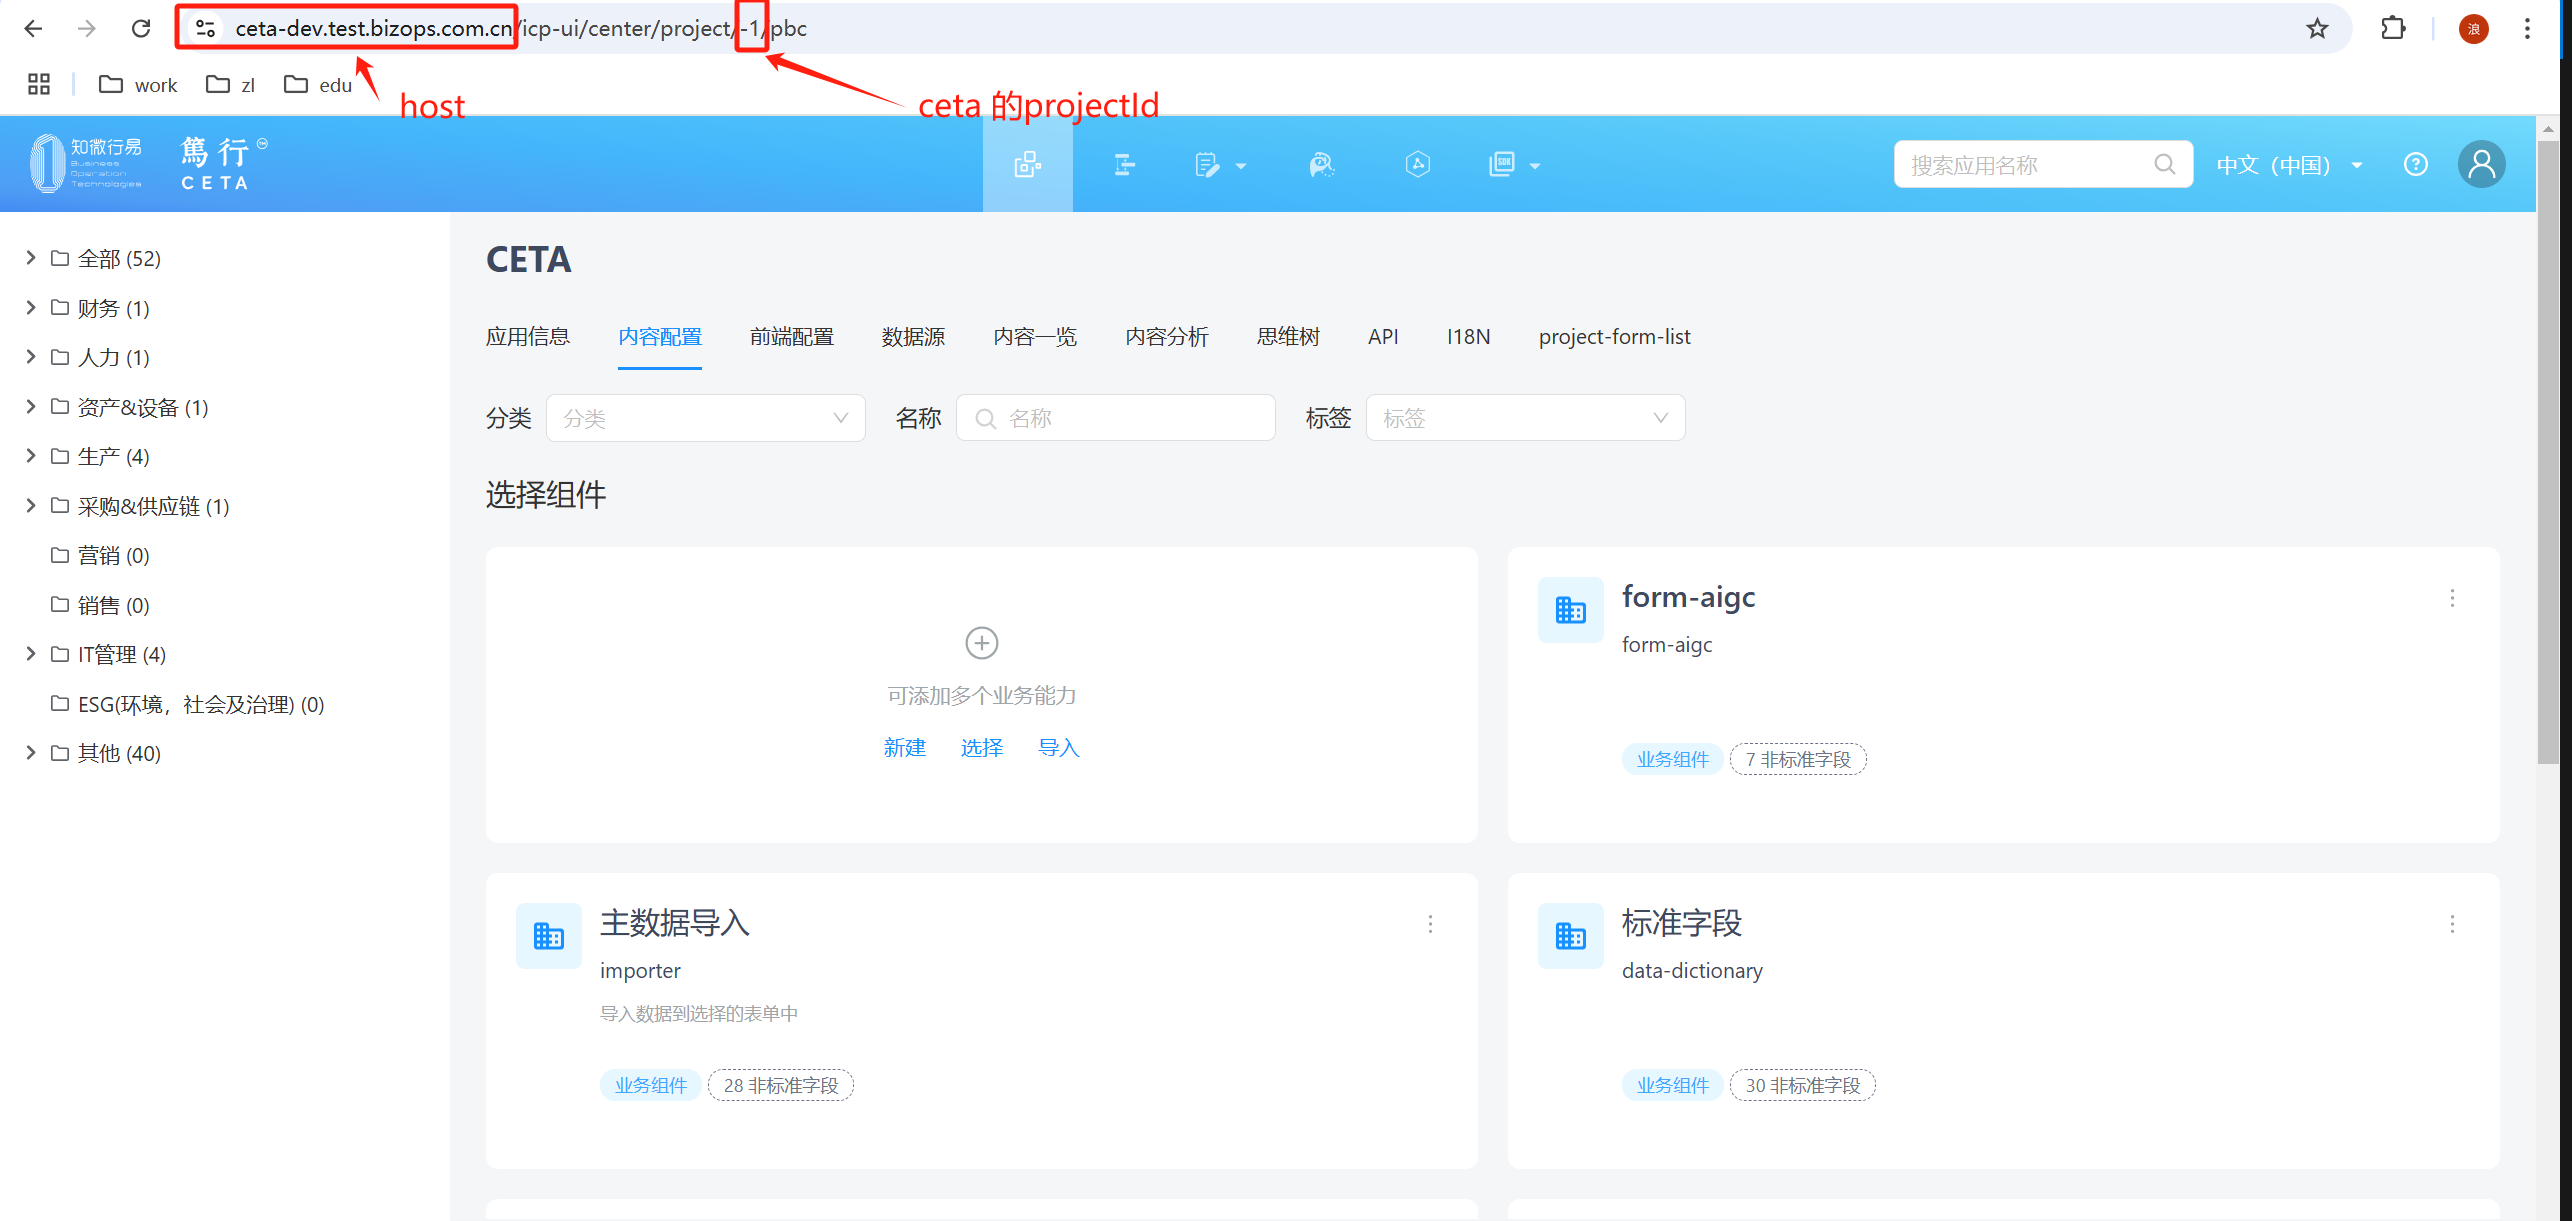This screenshot has width=2572, height=1221.
Task: Click the plus icon to add capability
Action: coord(982,643)
